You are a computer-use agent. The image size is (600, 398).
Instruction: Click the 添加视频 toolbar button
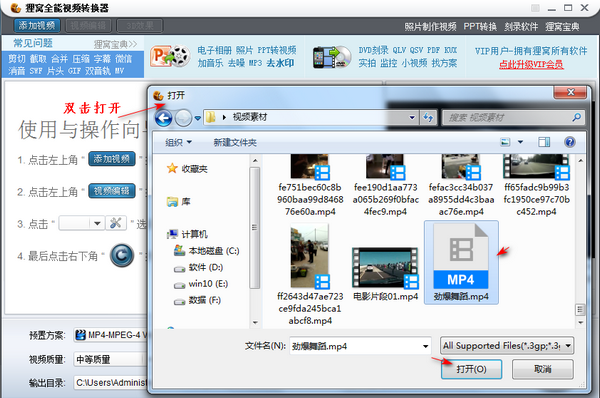[37, 26]
